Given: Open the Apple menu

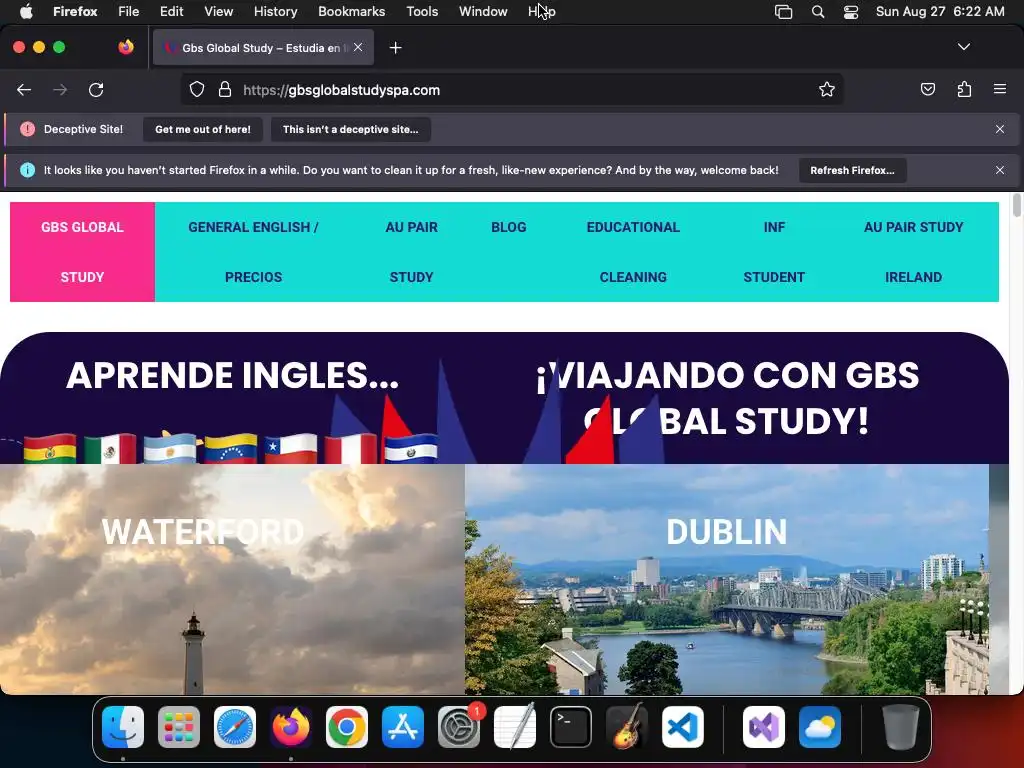Looking at the screenshot, I should [26, 12].
